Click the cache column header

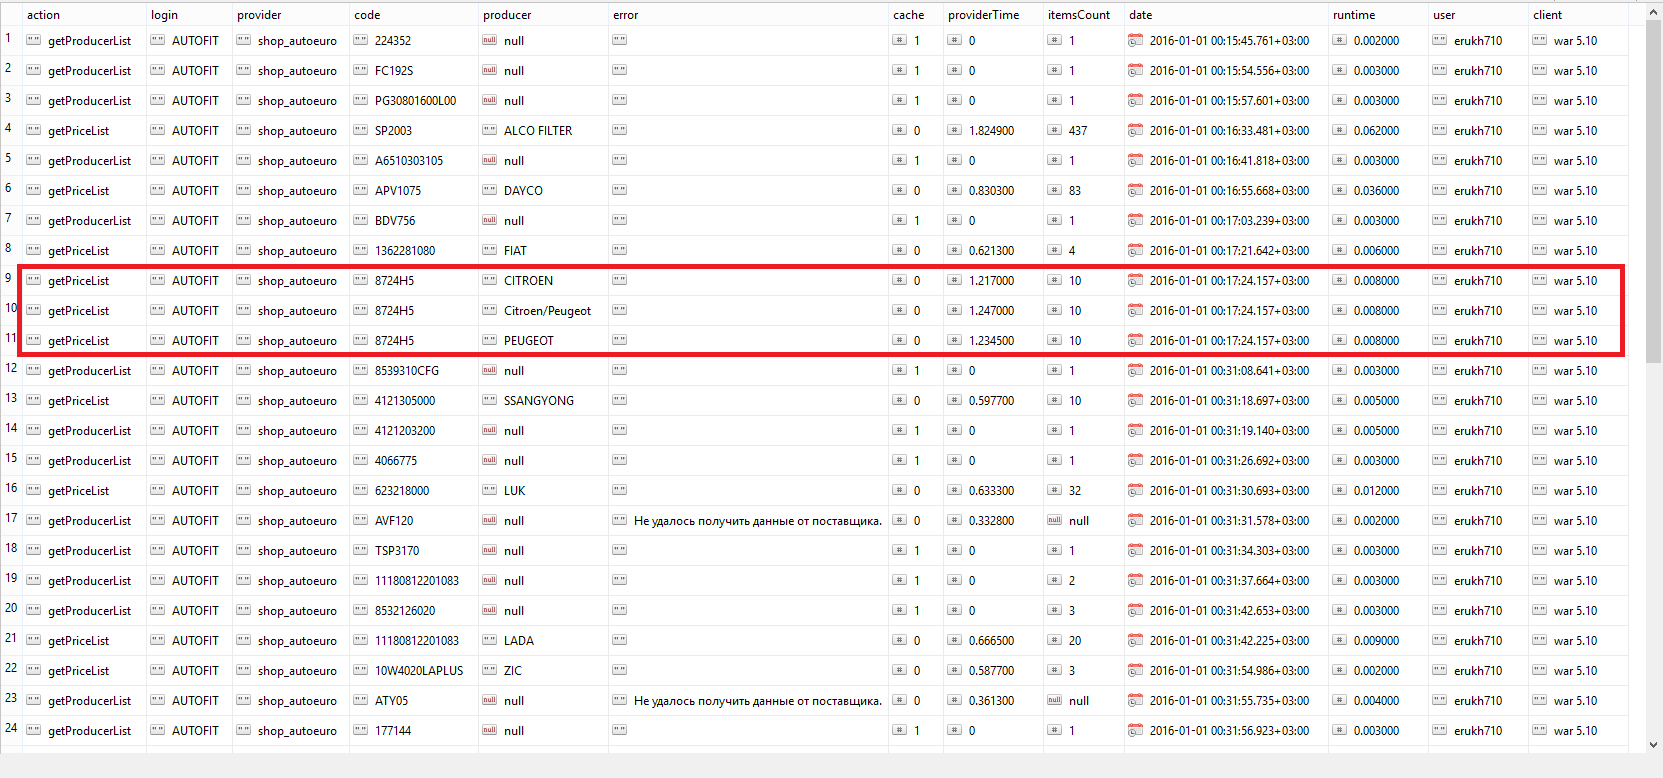tap(908, 15)
